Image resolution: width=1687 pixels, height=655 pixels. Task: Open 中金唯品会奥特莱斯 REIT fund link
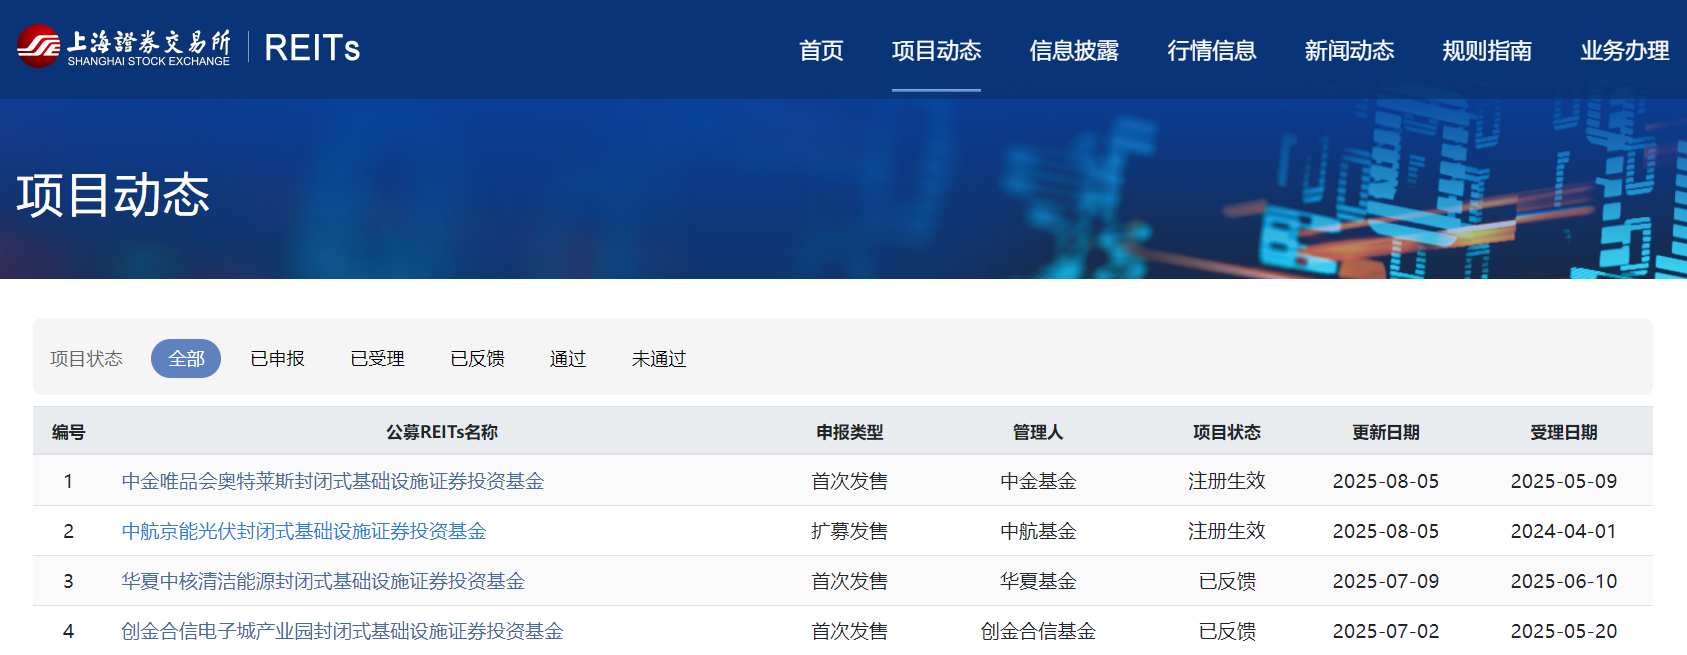tap(333, 481)
